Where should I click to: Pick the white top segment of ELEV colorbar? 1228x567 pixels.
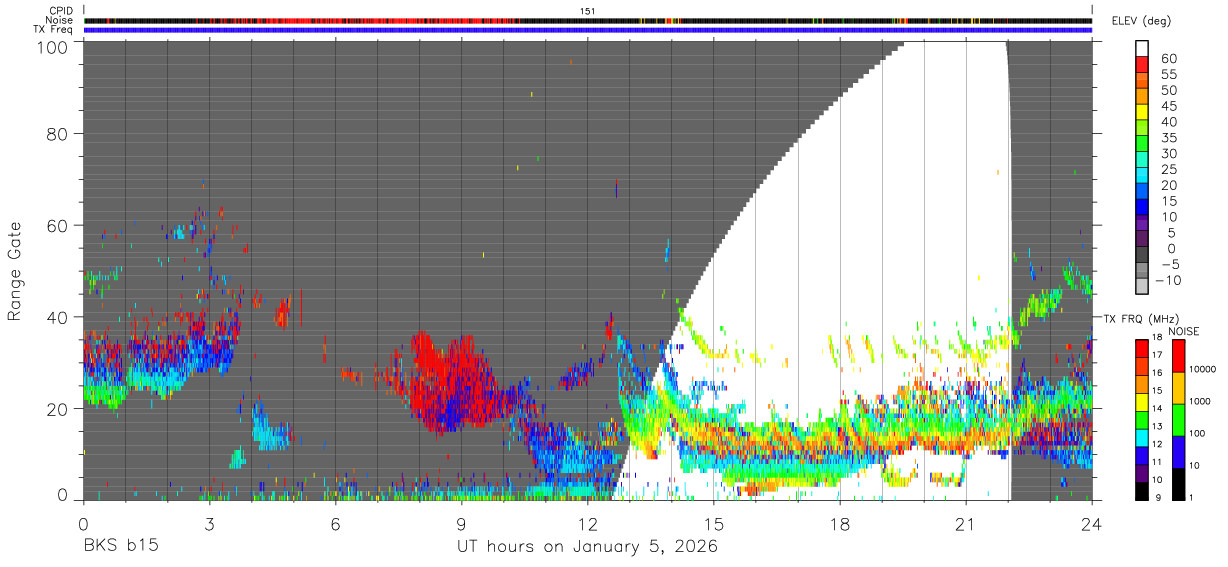click(1142, 47)
